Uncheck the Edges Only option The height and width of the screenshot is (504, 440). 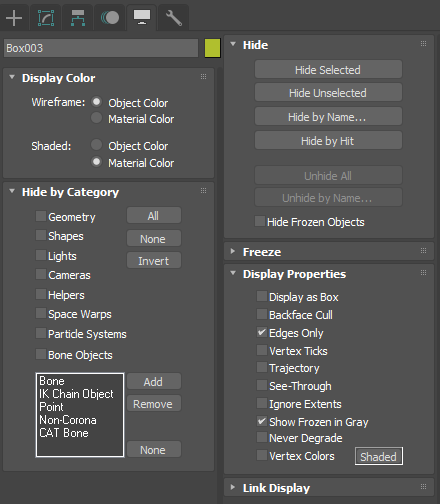262,332
